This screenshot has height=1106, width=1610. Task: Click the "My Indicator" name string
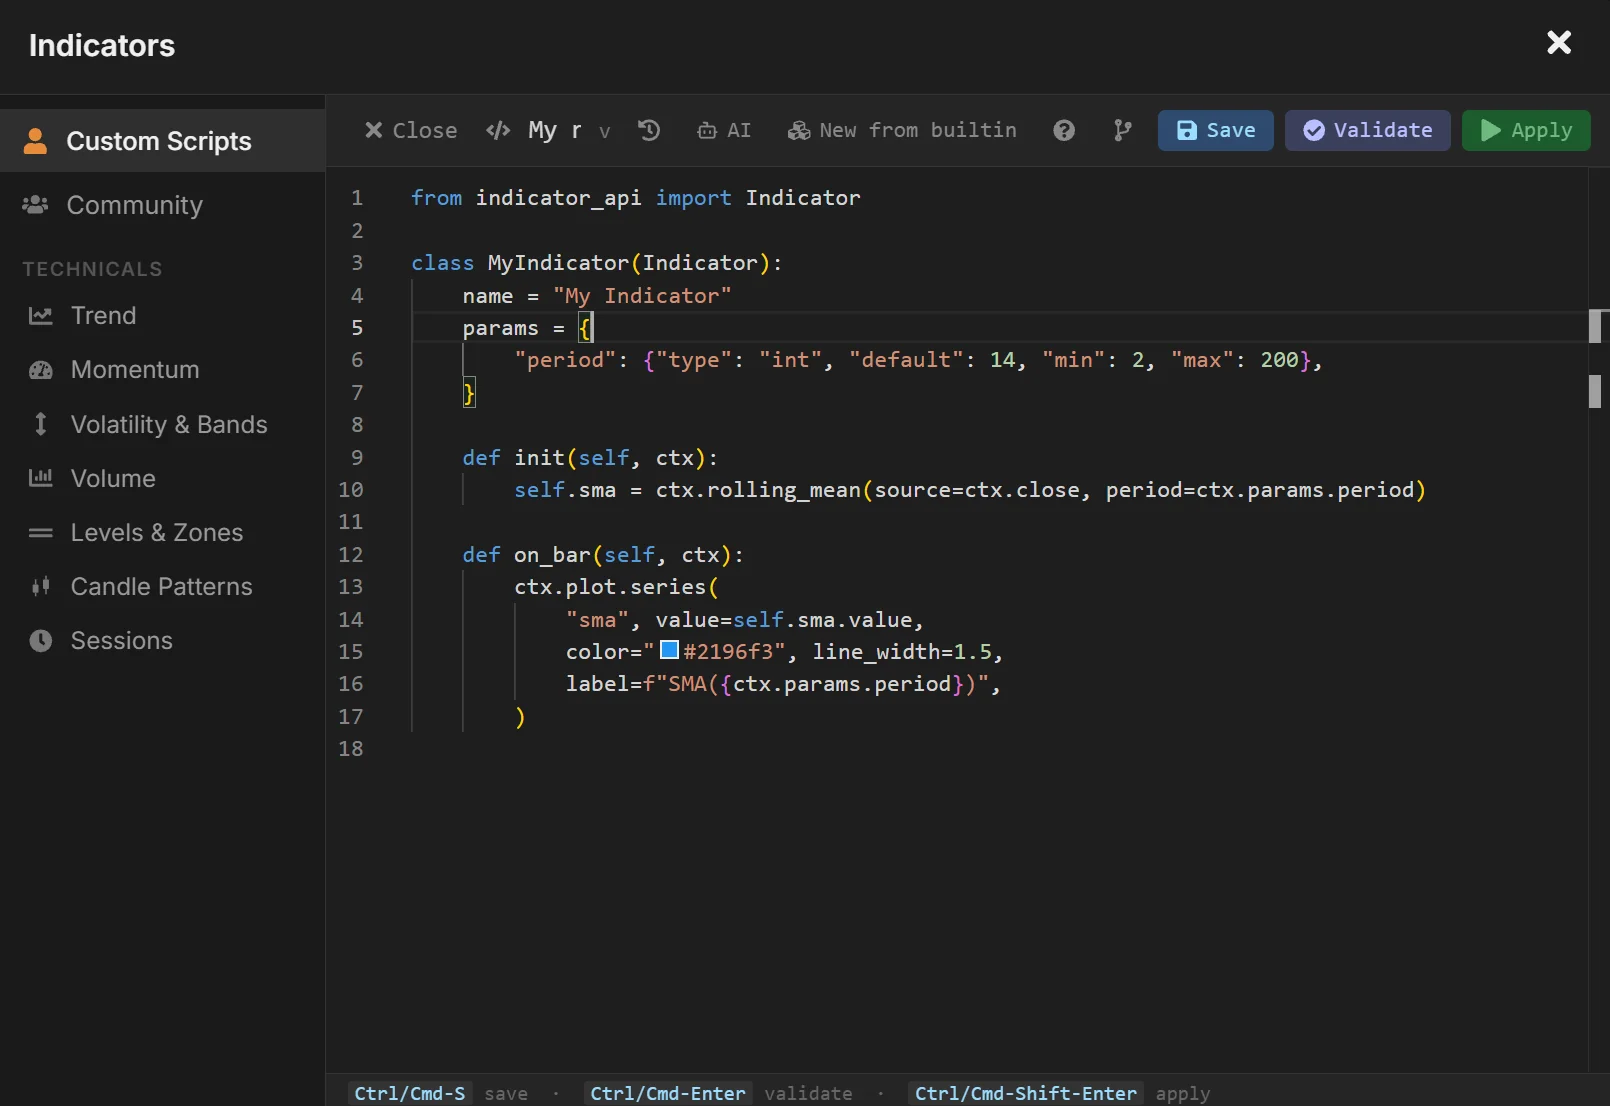point(642,296)
